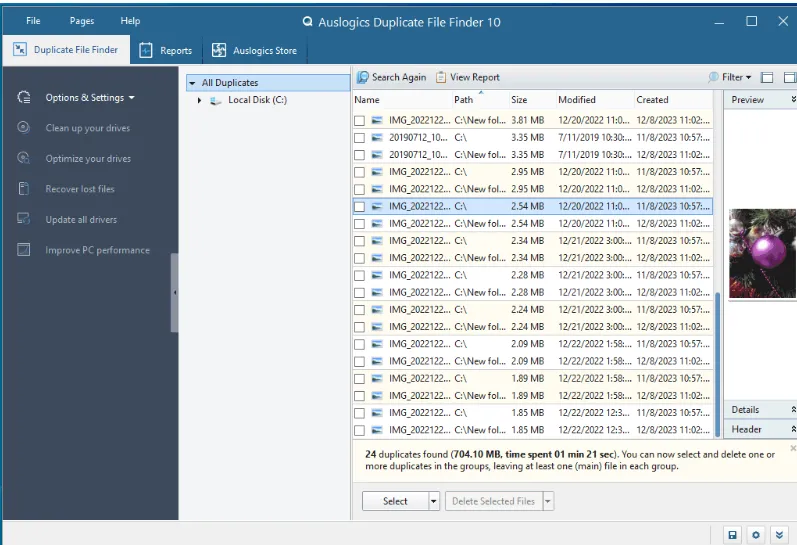The height and width of the screenshot is (545, 797).
Task: Check the box for 3.81 MB New folder file
Action: [x=359, y=120]
